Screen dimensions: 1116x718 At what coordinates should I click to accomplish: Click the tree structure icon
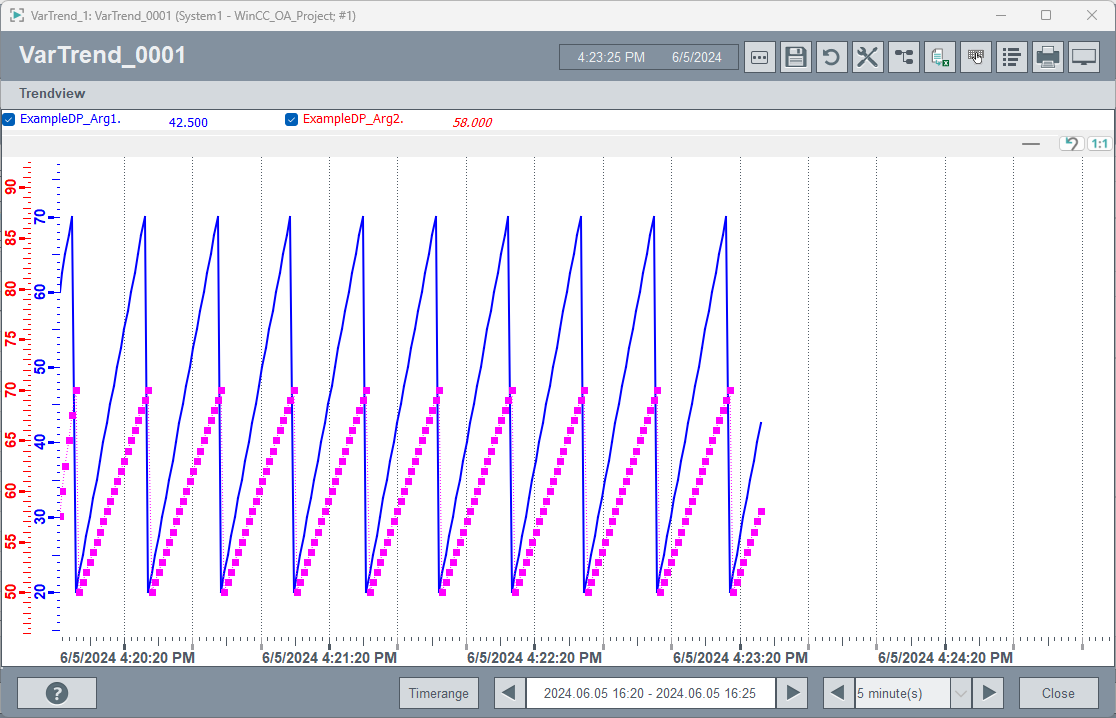coord(903,57)
